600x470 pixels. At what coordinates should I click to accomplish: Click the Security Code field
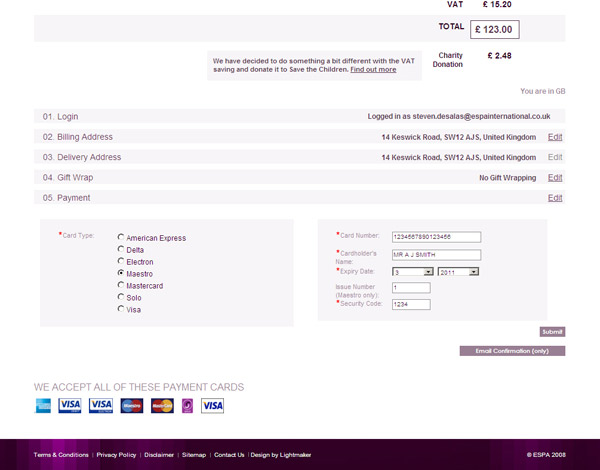[411, 305]
